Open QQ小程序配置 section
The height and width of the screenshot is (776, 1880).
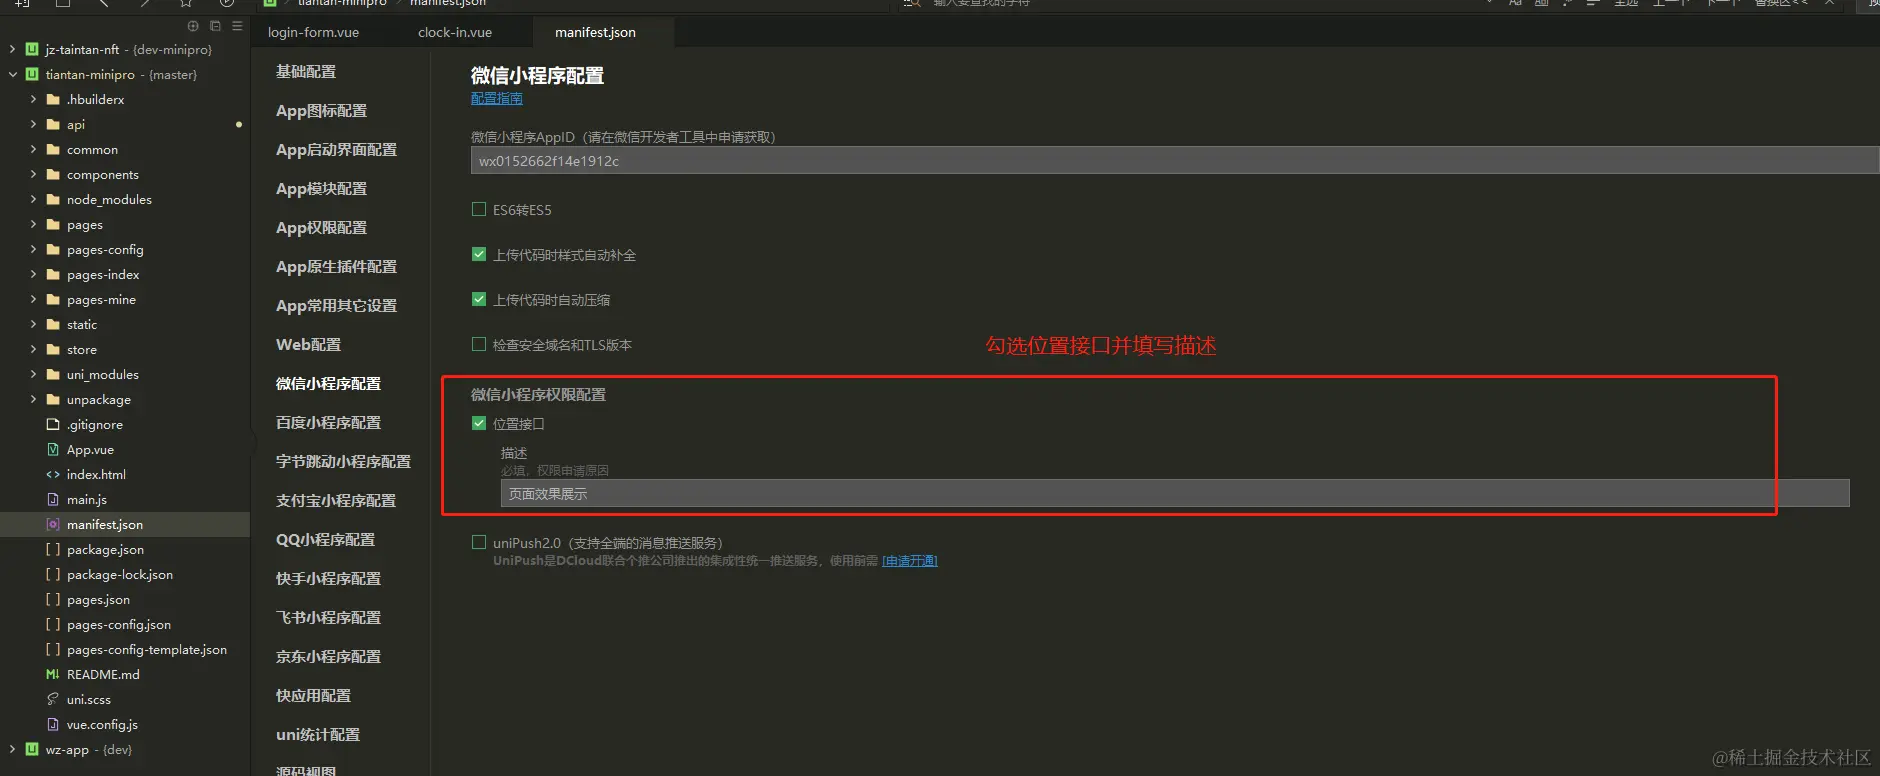[325, 539]
